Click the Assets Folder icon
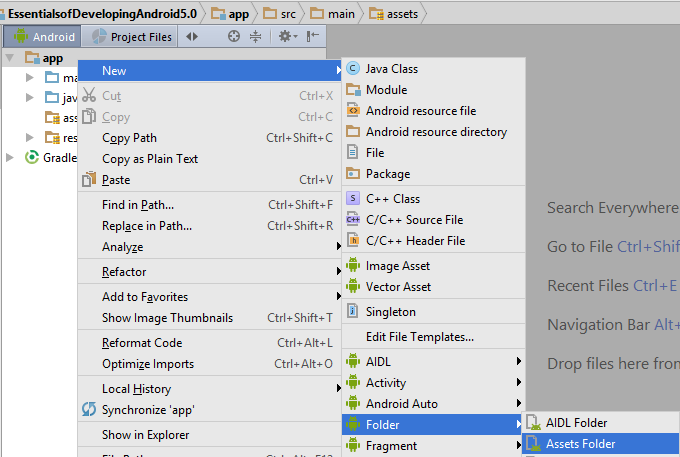The height and width of the screenshot is (457, 680). click(x=533, y=444)
